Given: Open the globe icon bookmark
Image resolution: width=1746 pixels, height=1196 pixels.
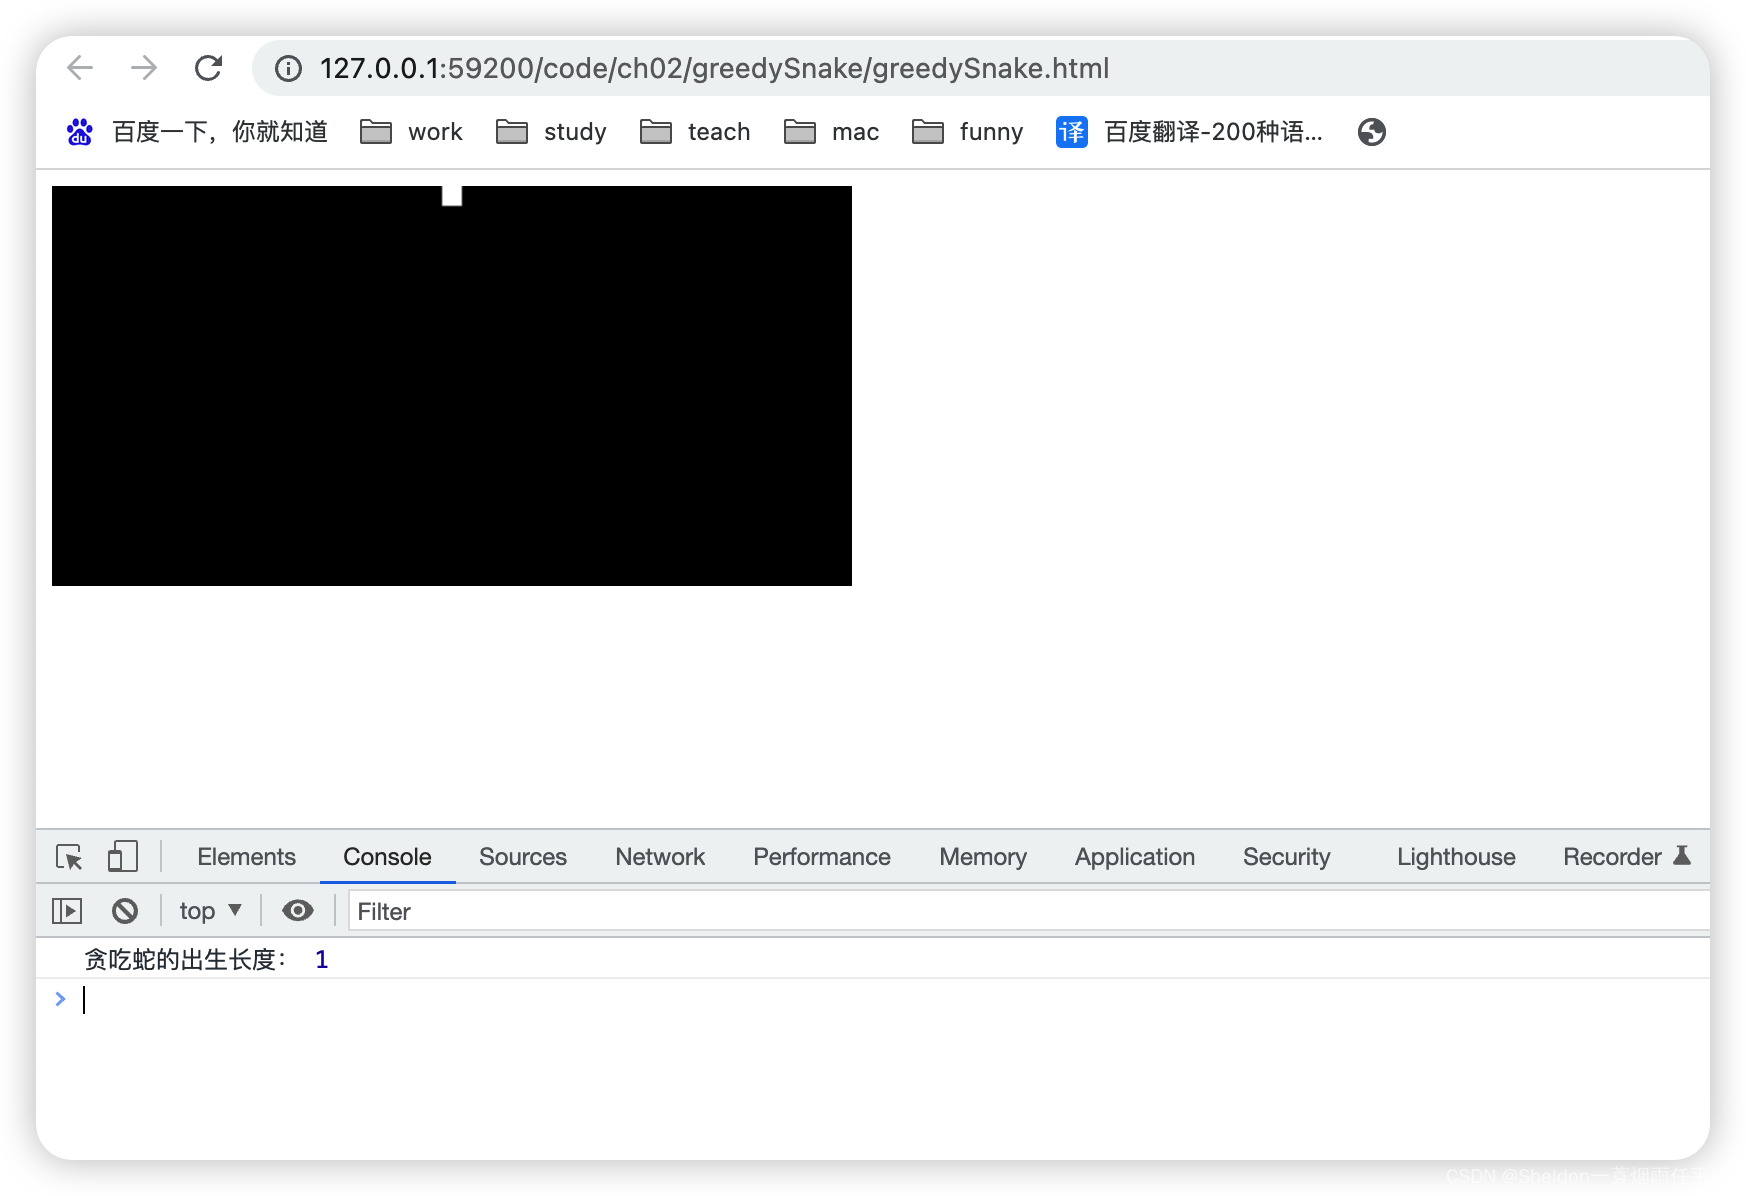Looking at the screenshot, I should coord(1372,132).
